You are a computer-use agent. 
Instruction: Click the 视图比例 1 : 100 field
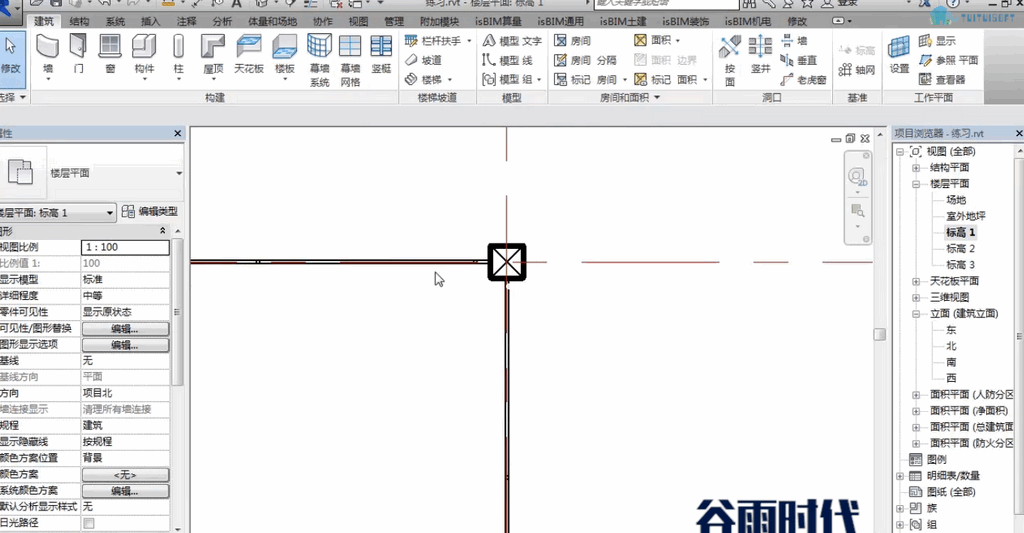pyautogui.click(x=125, y=248)
